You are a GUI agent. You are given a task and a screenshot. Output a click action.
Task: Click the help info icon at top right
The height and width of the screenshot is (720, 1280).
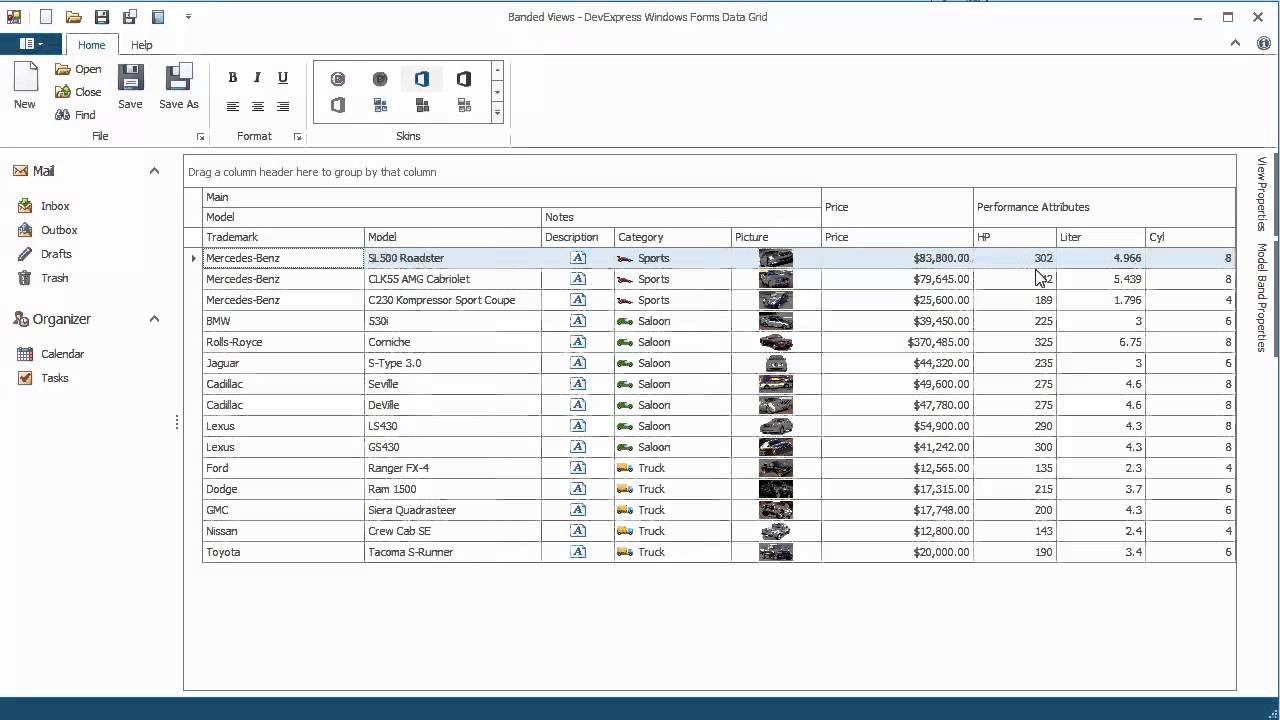pos(1263,43)
